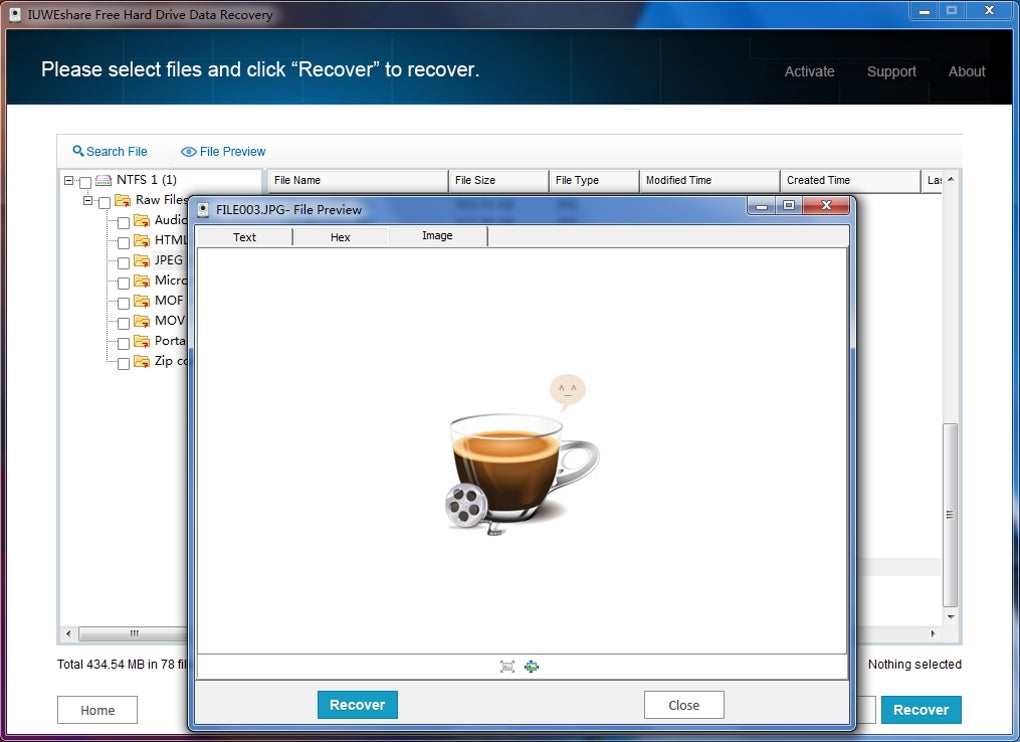Check the MOV folder checkbox
Viewport: 1020px width, 742px height.
[123, 323]
